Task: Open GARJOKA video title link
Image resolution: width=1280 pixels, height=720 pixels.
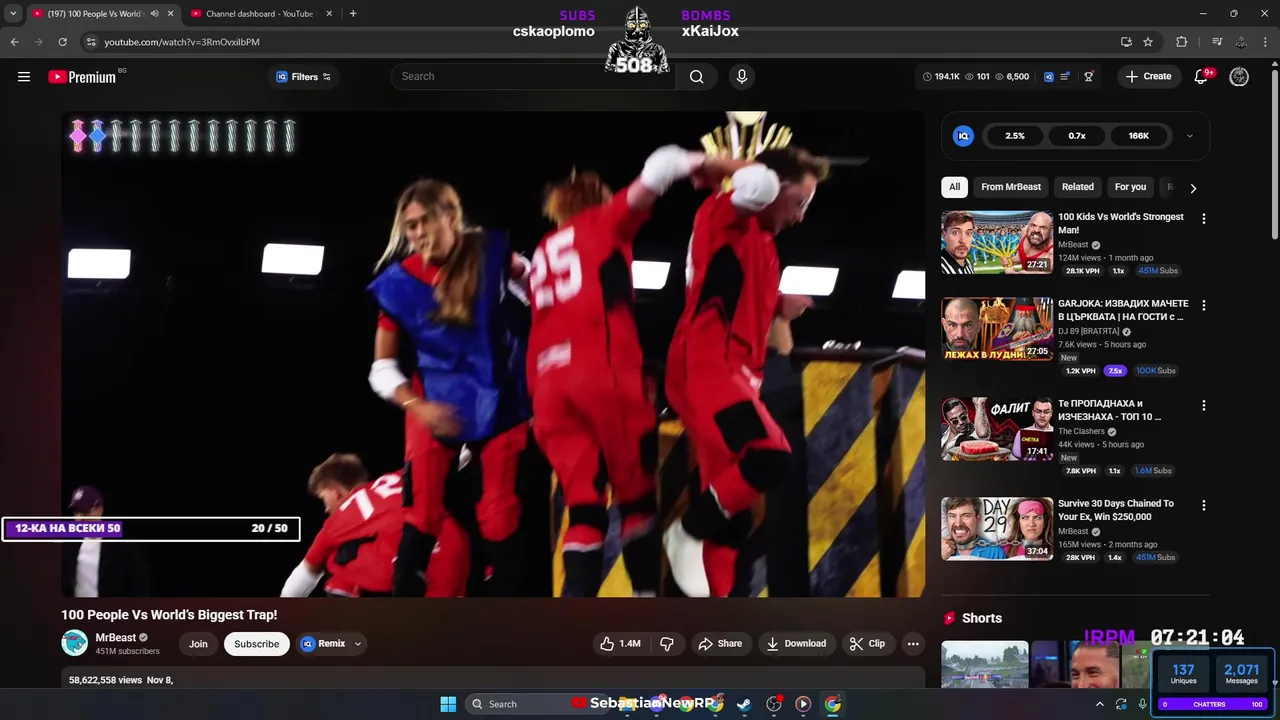Action: click(x=1123, y=310)
